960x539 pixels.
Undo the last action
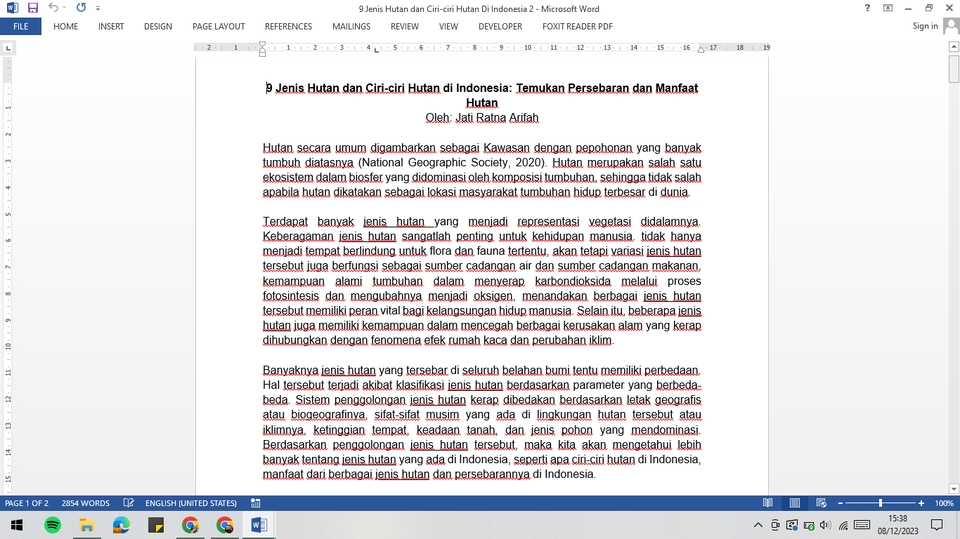(x=53, y=8)
